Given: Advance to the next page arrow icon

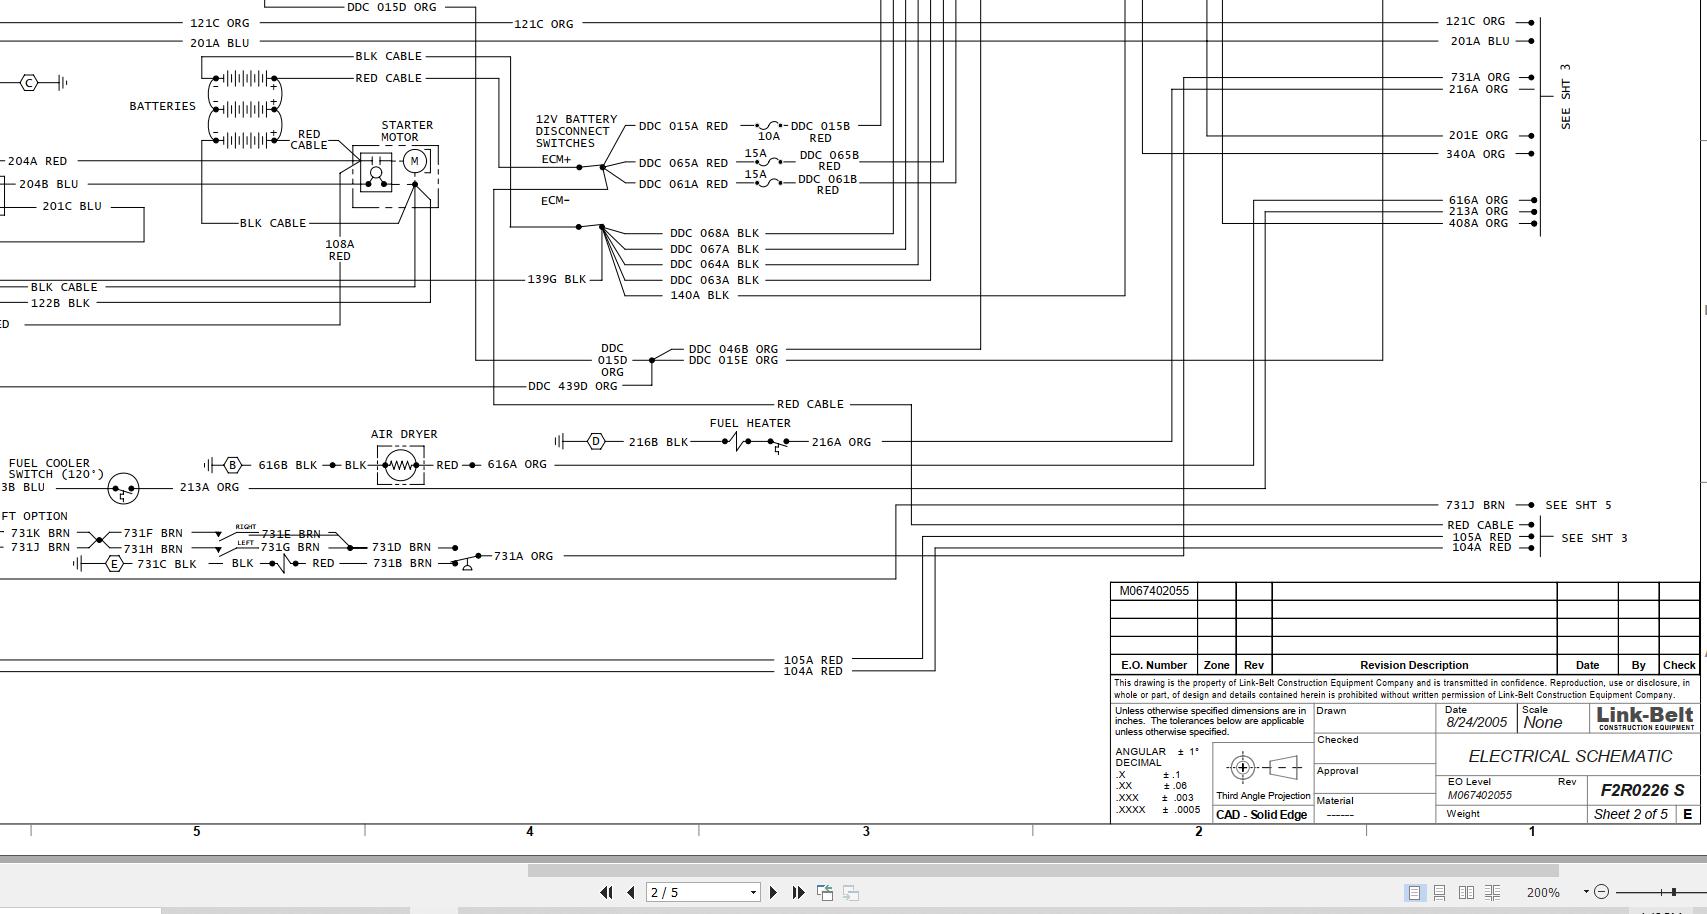Looking at the screenshot, I should click(x=773, y=892).
